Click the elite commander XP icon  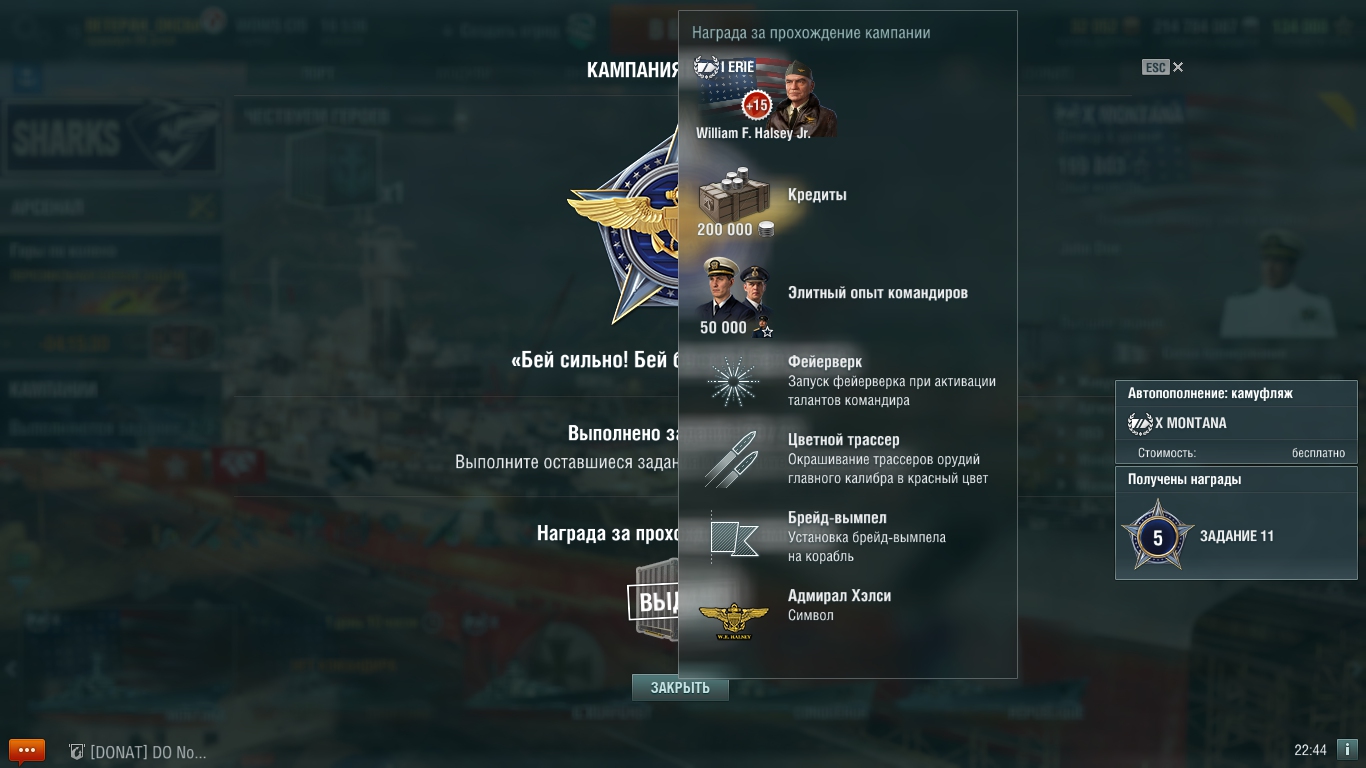735,290
